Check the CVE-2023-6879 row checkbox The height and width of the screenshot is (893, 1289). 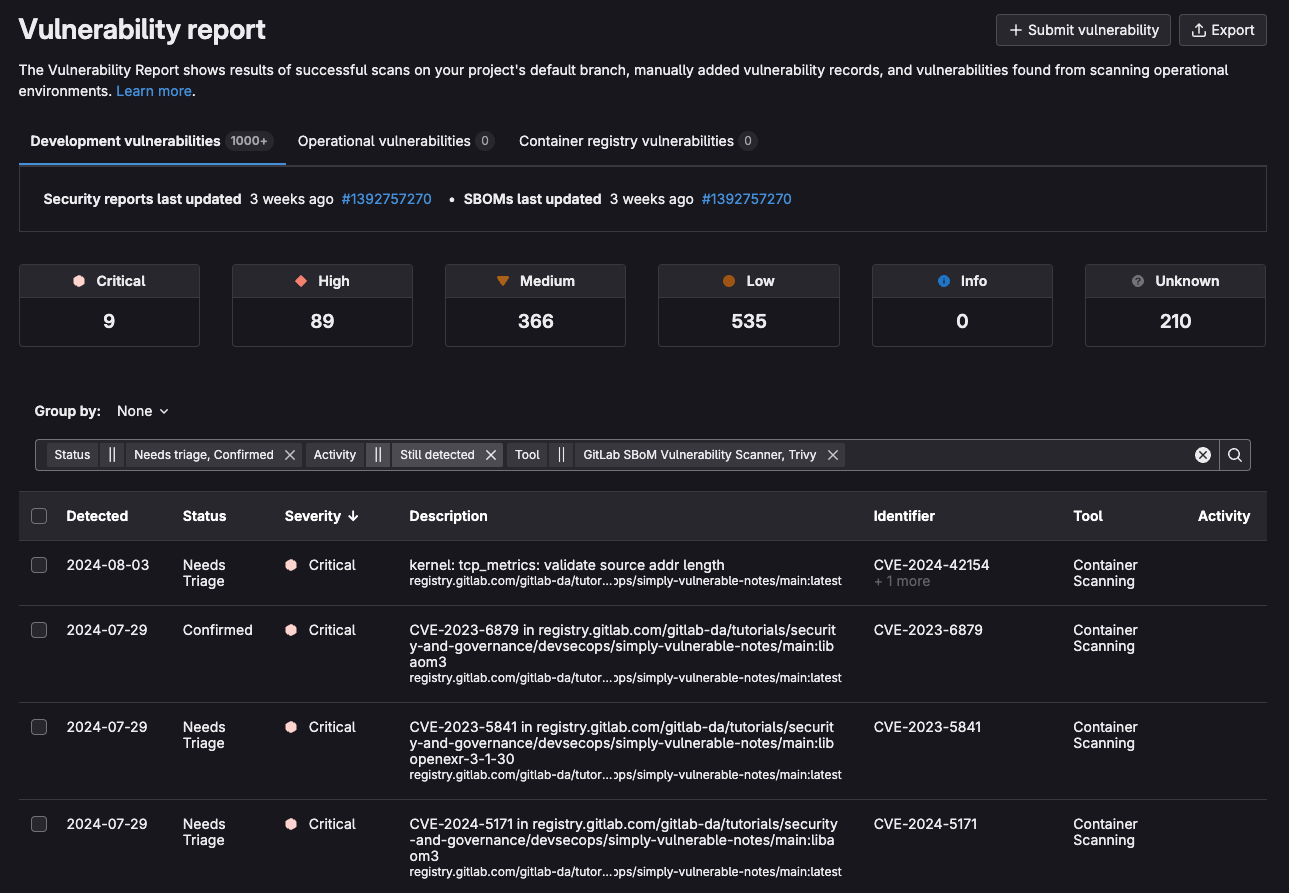[39, 630]
